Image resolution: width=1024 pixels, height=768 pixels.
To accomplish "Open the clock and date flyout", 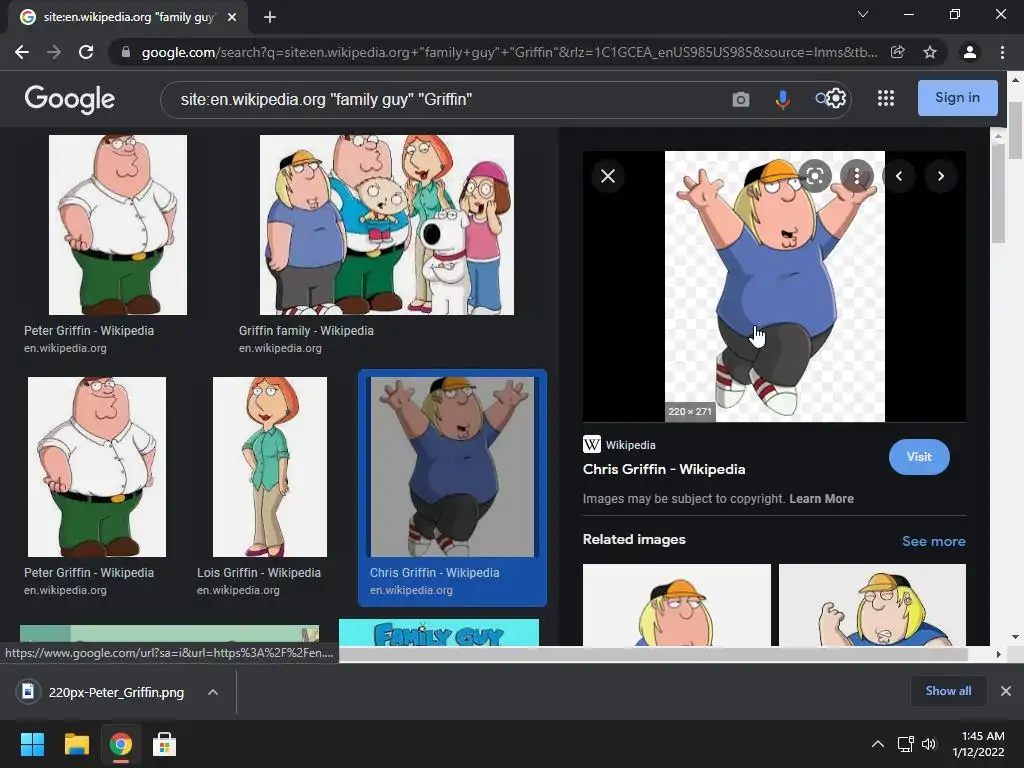I will point(978,744).
